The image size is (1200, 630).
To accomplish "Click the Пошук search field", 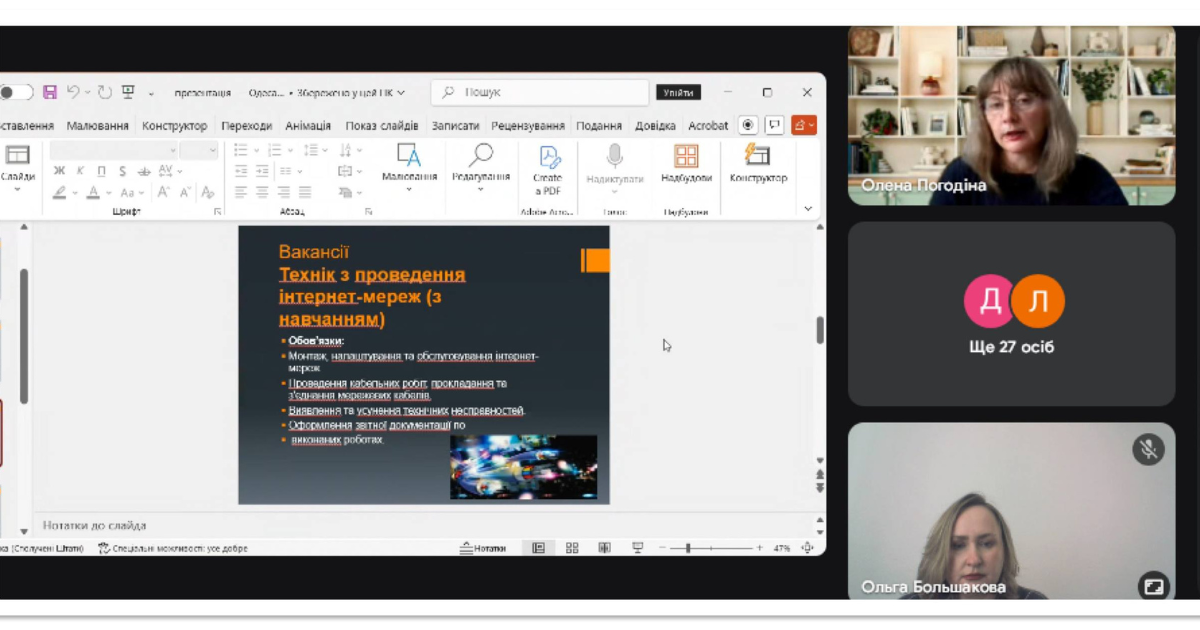I will pos(540,92).
